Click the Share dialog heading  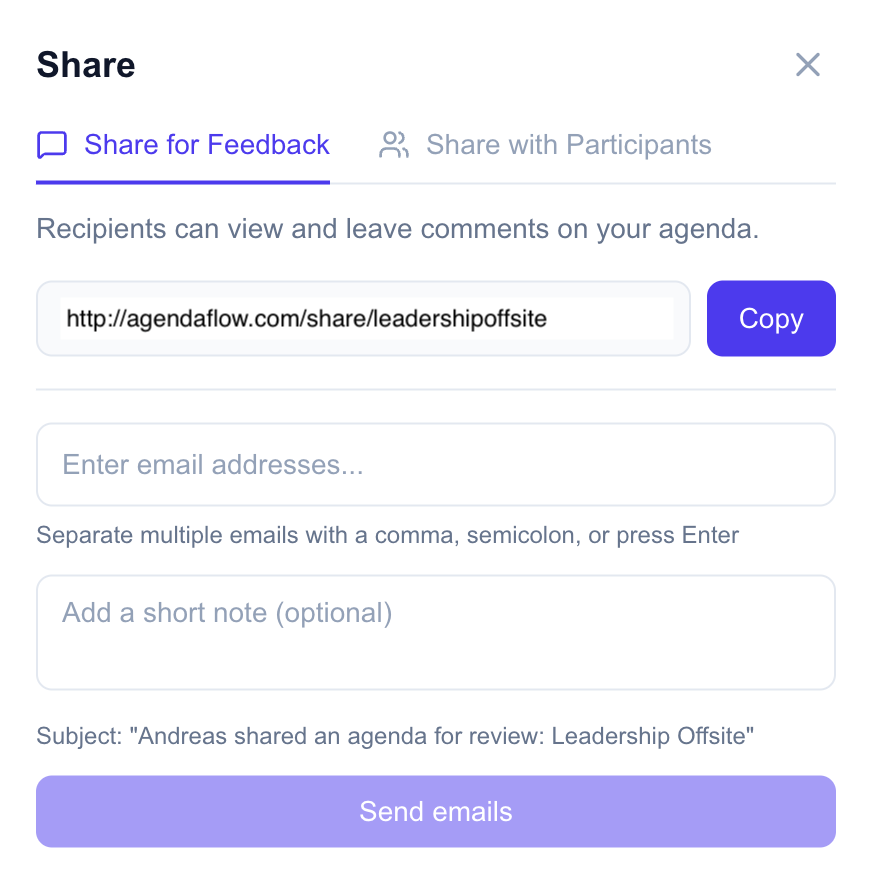click(x=86, y=65)
